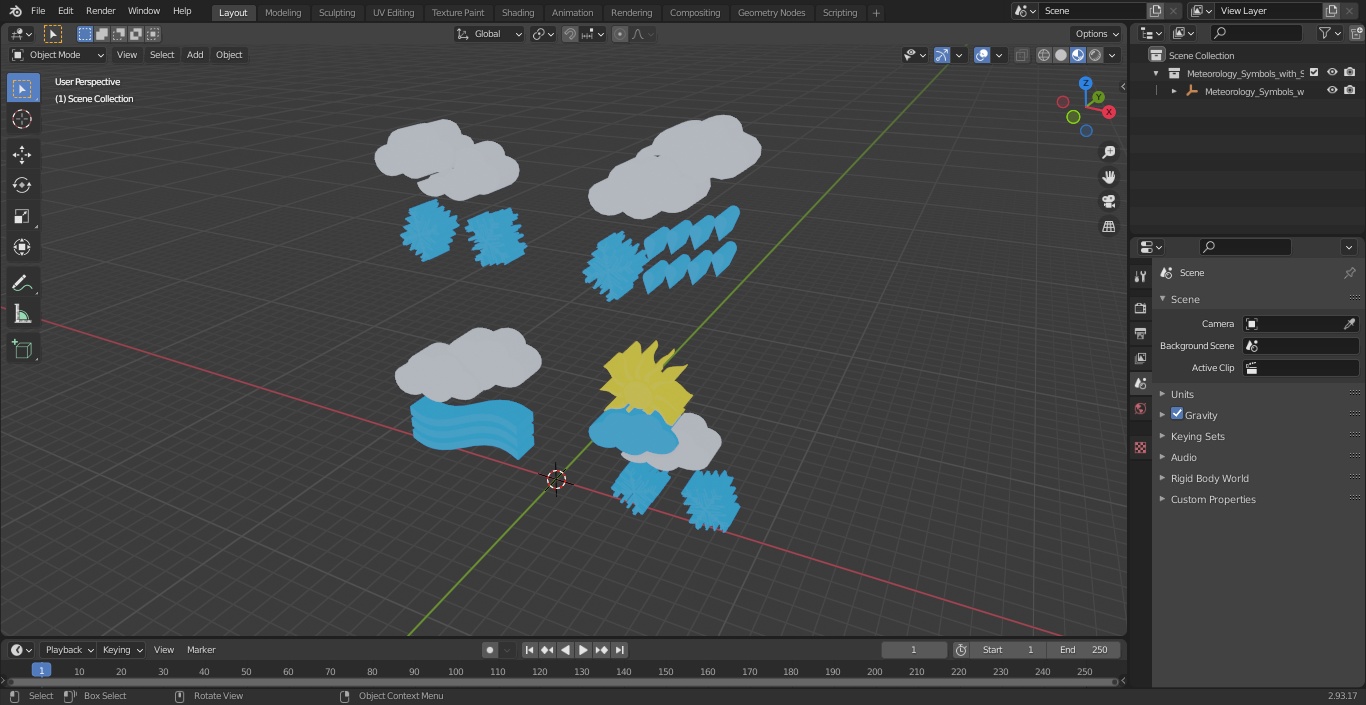Select material preview shading
Viewport: 1366px width, 705px height.
pyautogui.click(x=1078, y=55)
